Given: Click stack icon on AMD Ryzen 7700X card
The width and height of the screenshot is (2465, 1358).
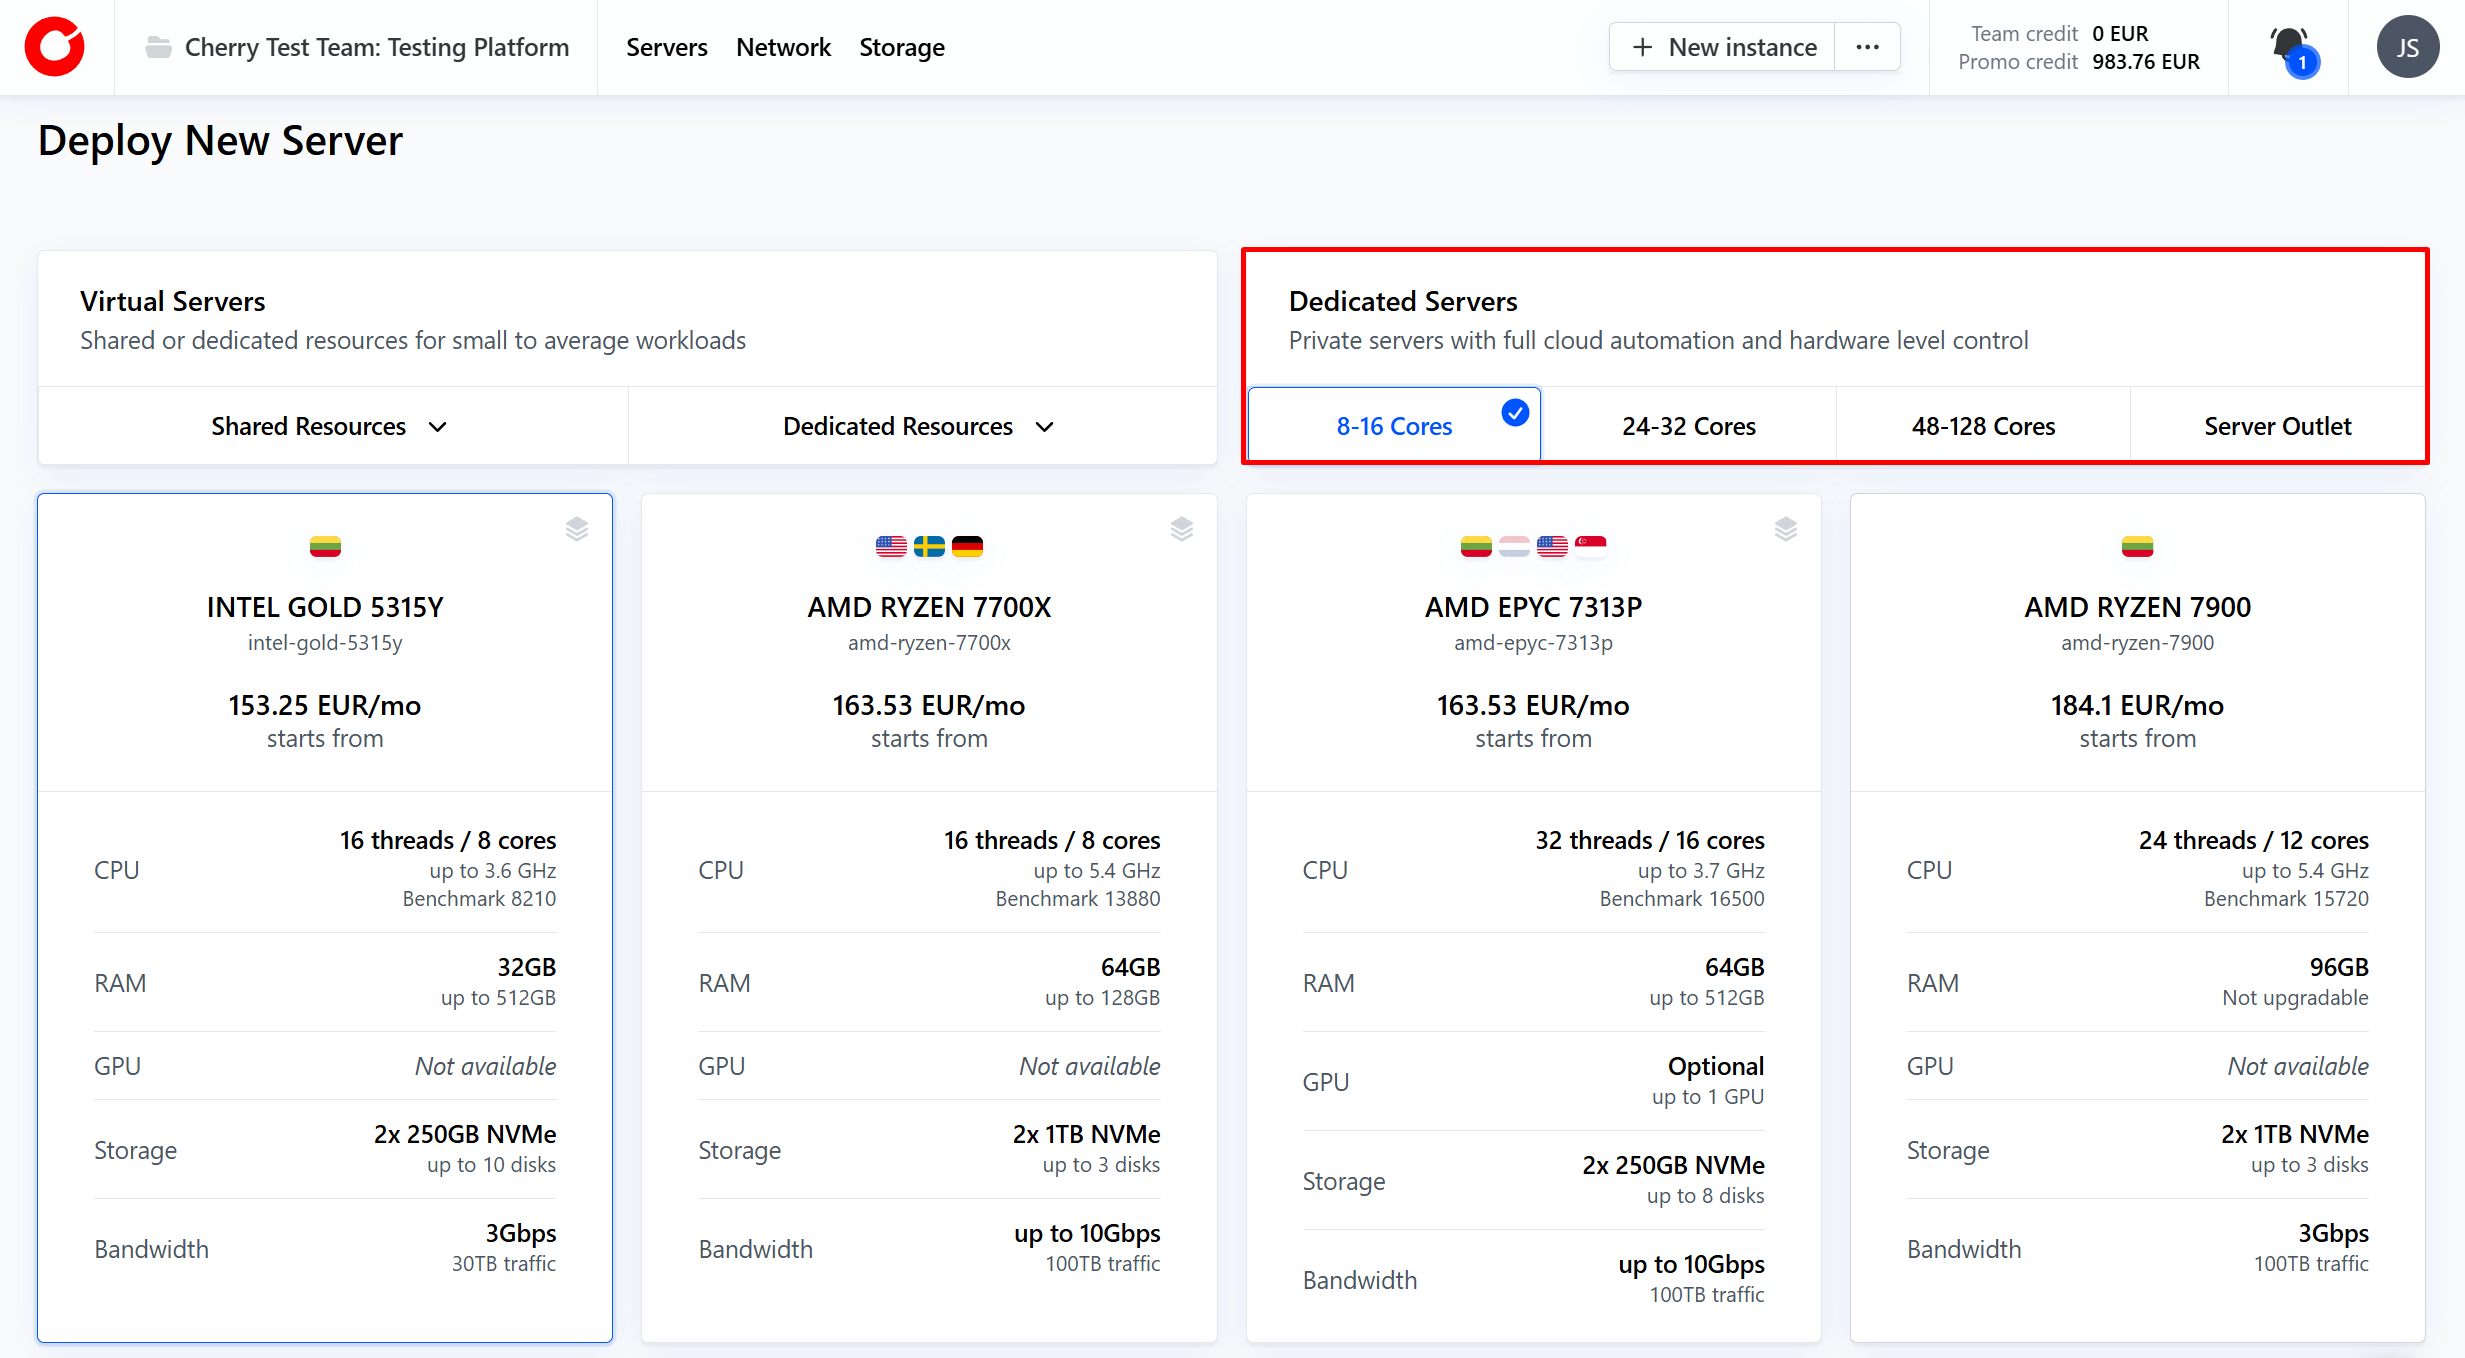Looking at the screenshot, I should pos(1181,529).
